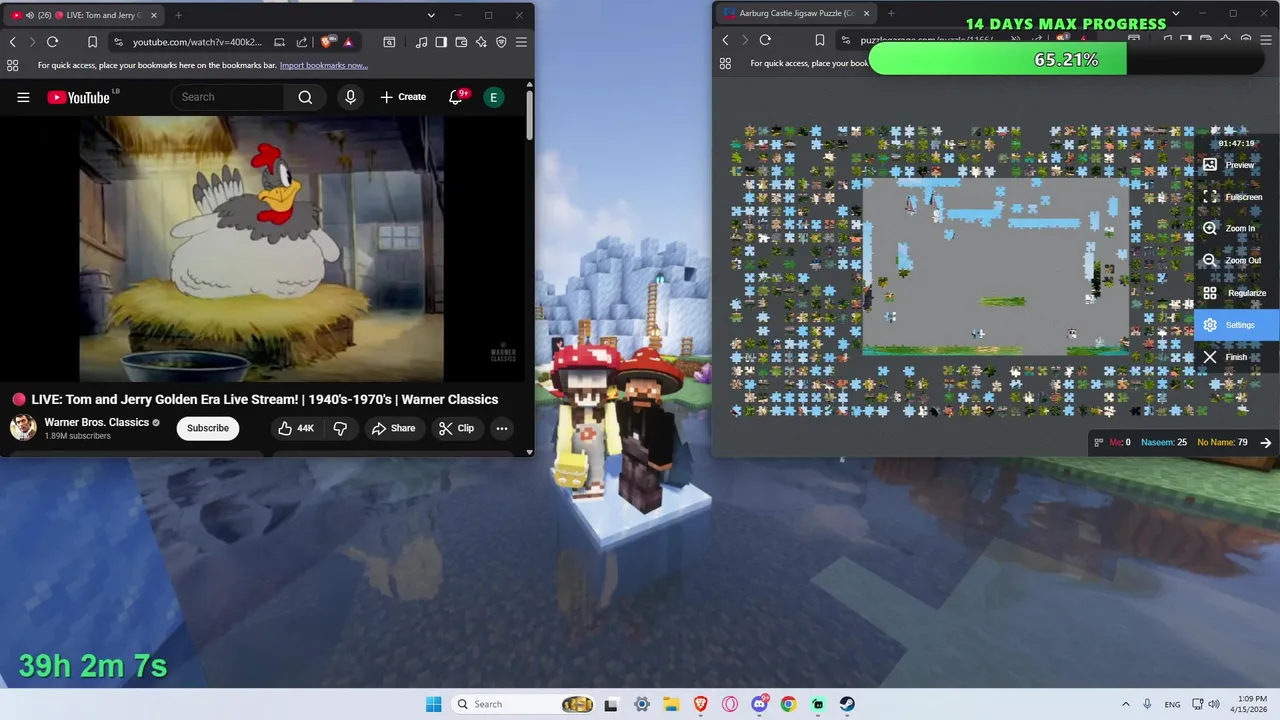Click Preview in the puzzle menu
The height and width of the screenshot is (720, 1280).
point(1238,165)
